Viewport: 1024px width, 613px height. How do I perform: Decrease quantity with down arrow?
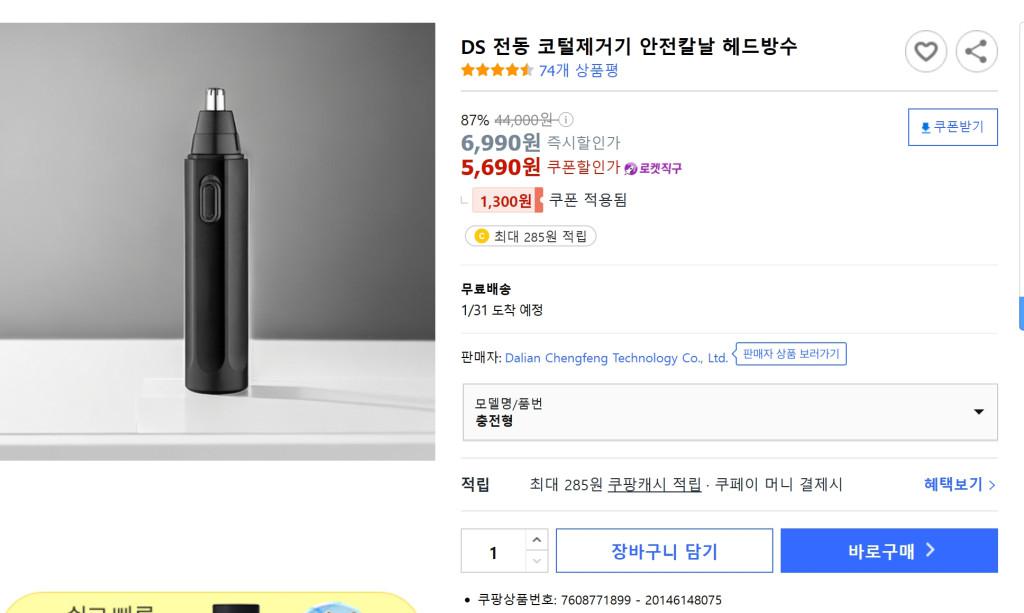[x=537, y=562]
